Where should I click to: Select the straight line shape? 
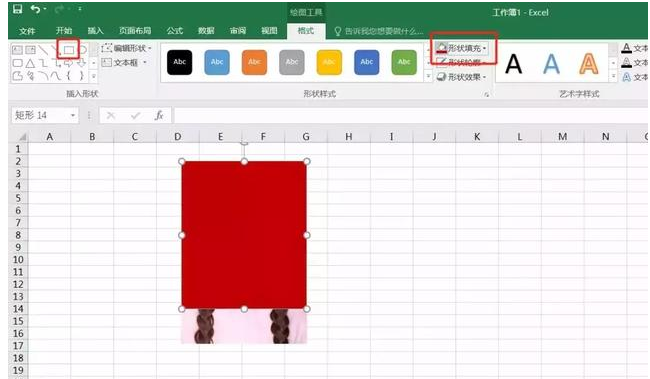[x=43, y=50]
